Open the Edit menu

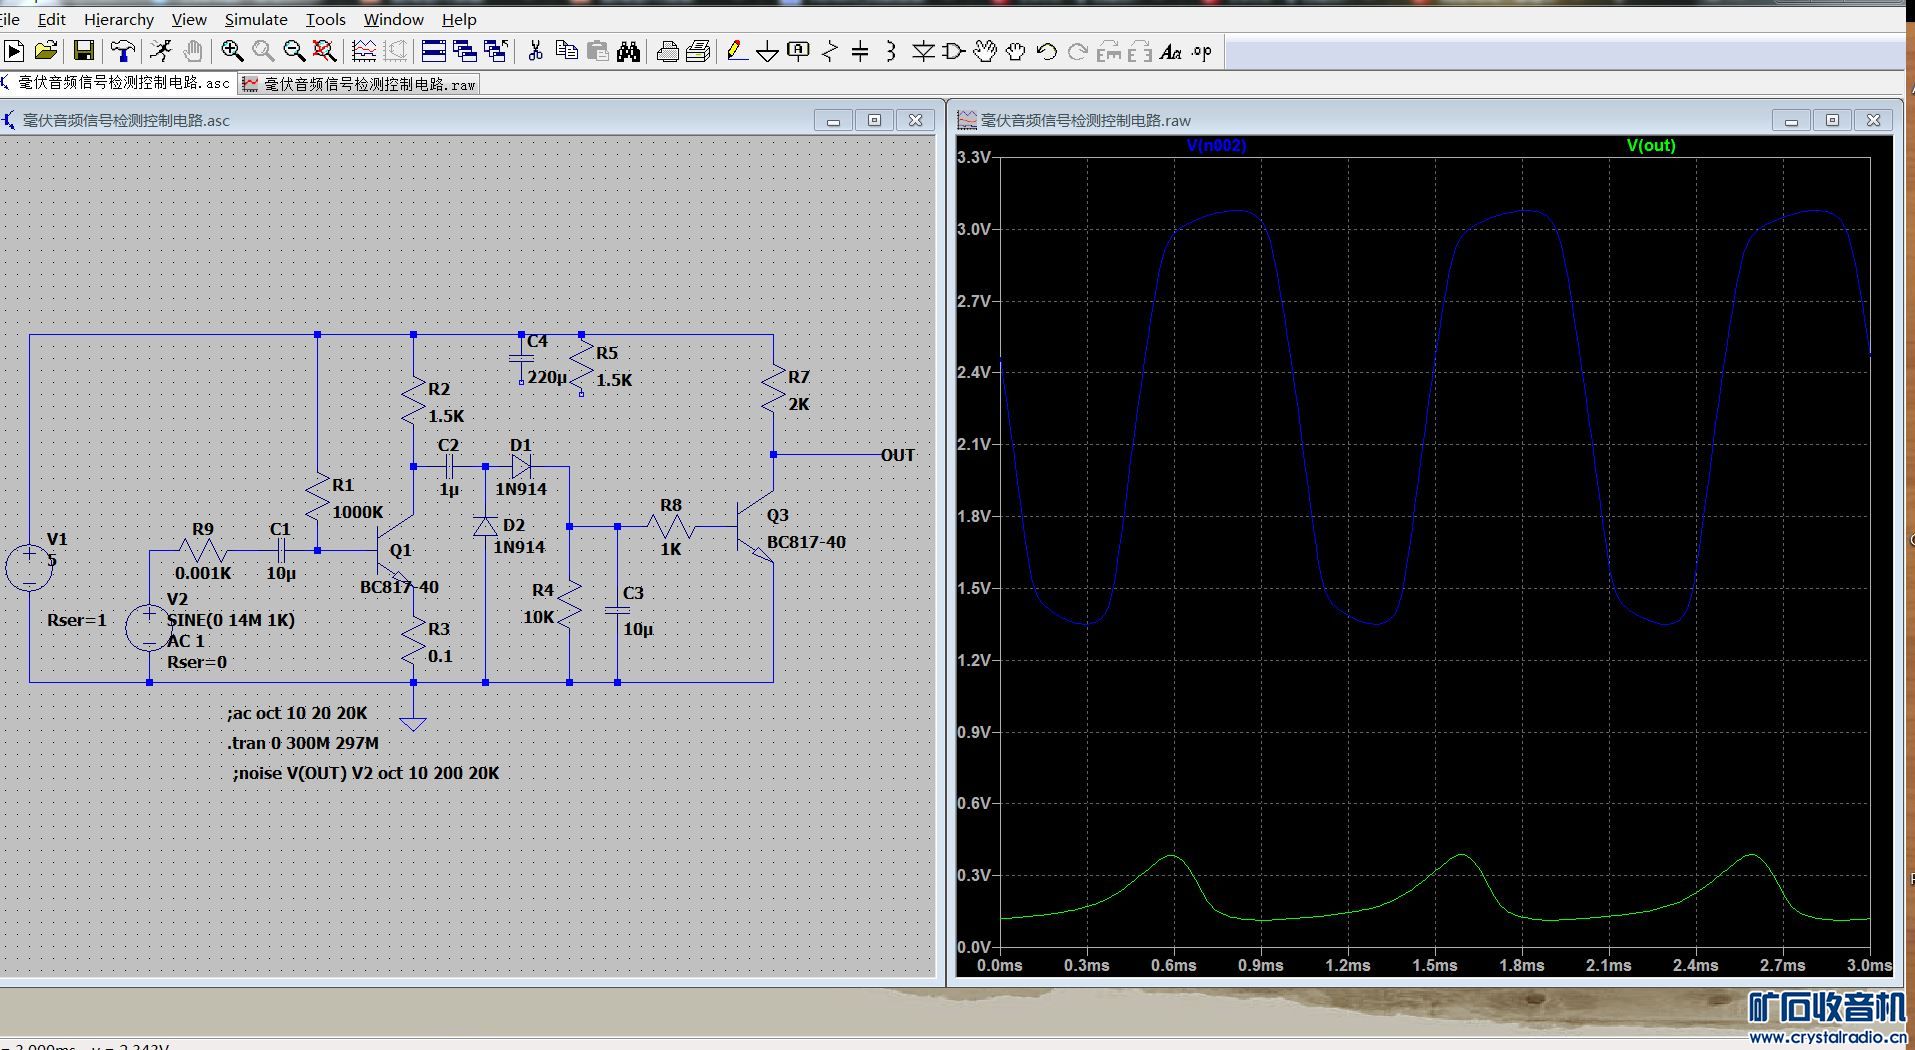coord(51,19)
